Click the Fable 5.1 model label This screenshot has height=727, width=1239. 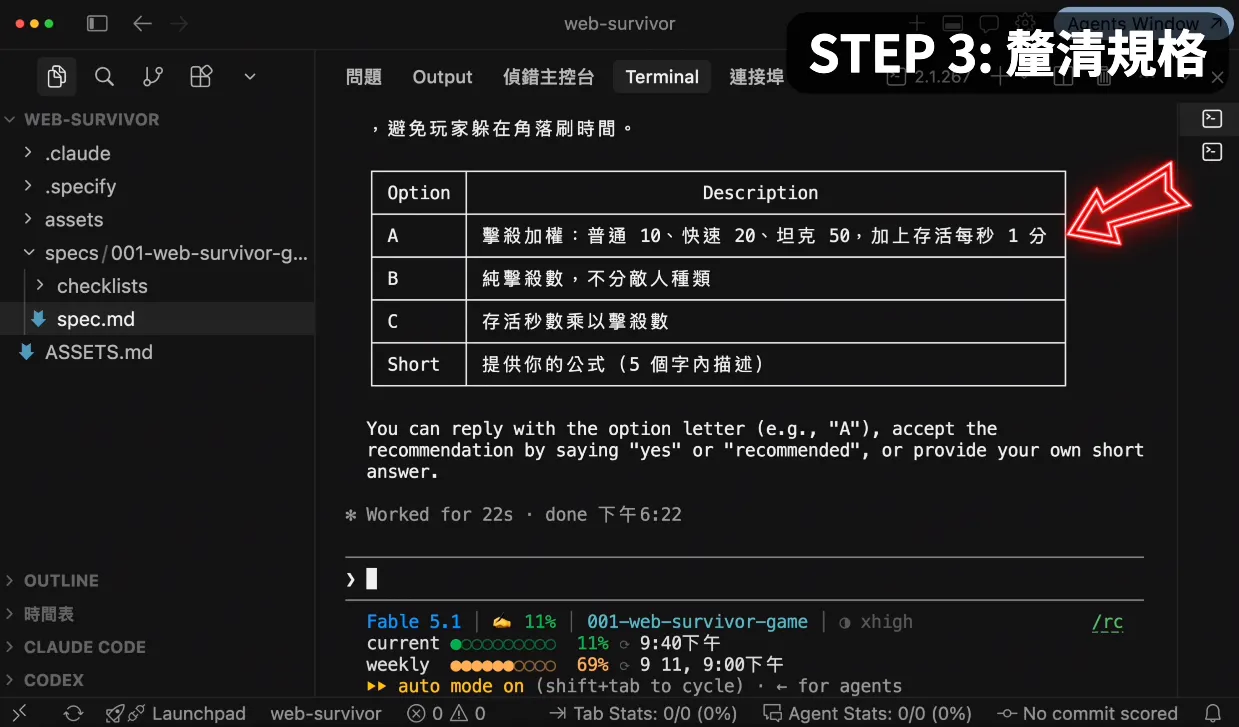tap(414, 622)
